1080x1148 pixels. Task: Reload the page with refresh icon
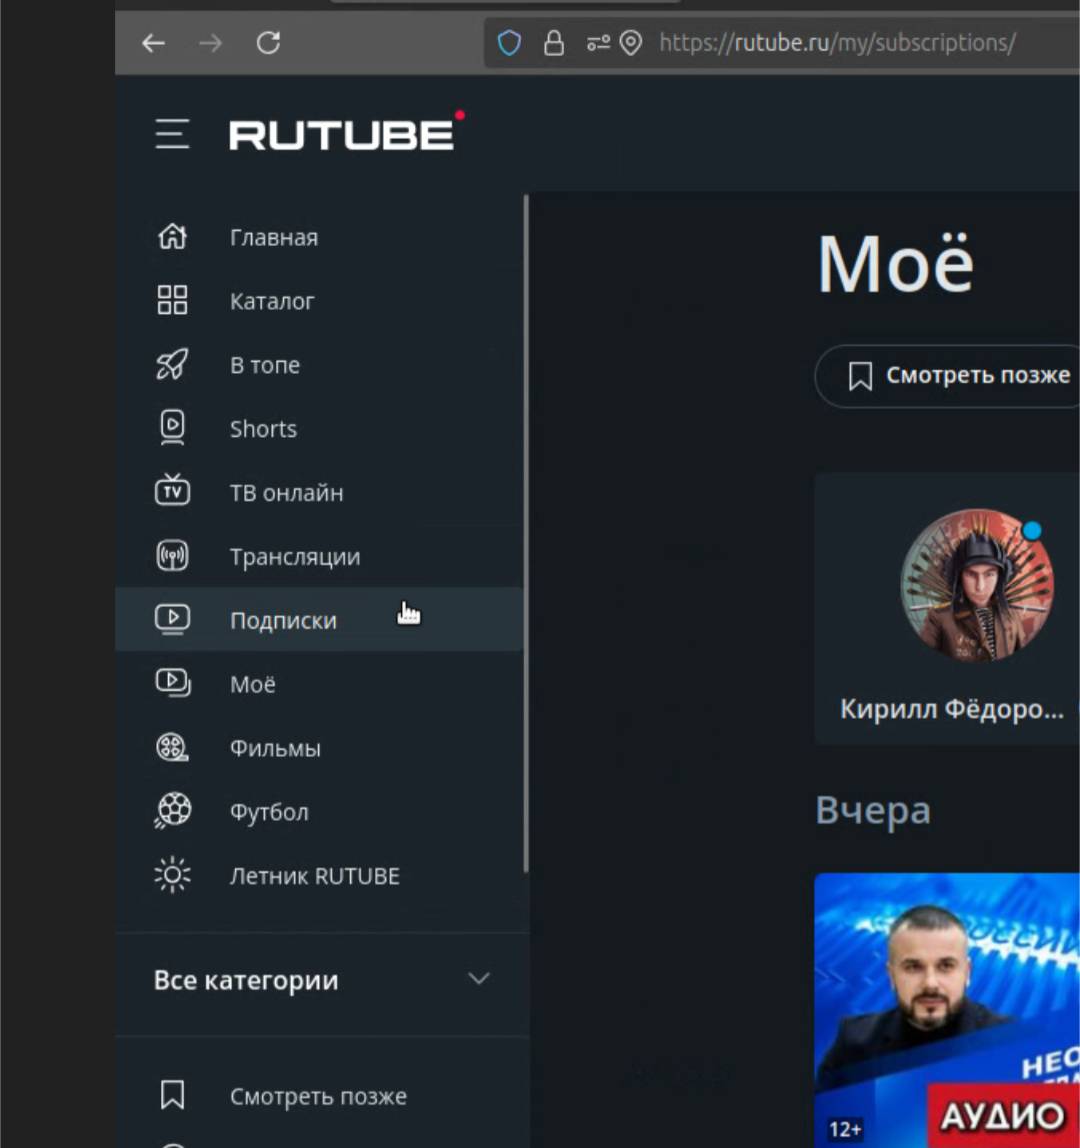[269, 42]
